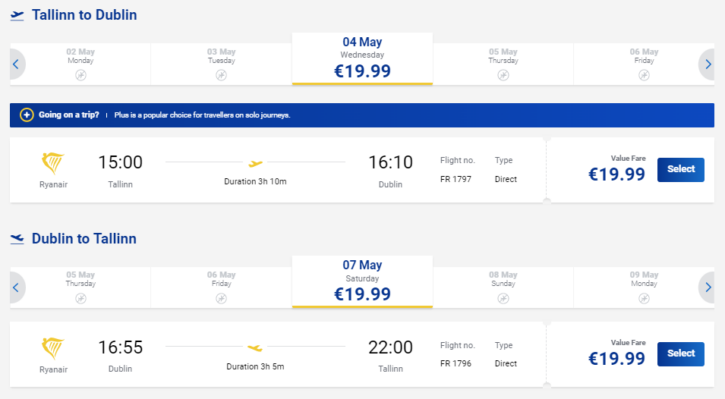Image resolution: width=725 pixels, height=399 pixels.
Task: Click the yellow plane icon on the 15:00 flight line
Action: [x=255, y=163]
